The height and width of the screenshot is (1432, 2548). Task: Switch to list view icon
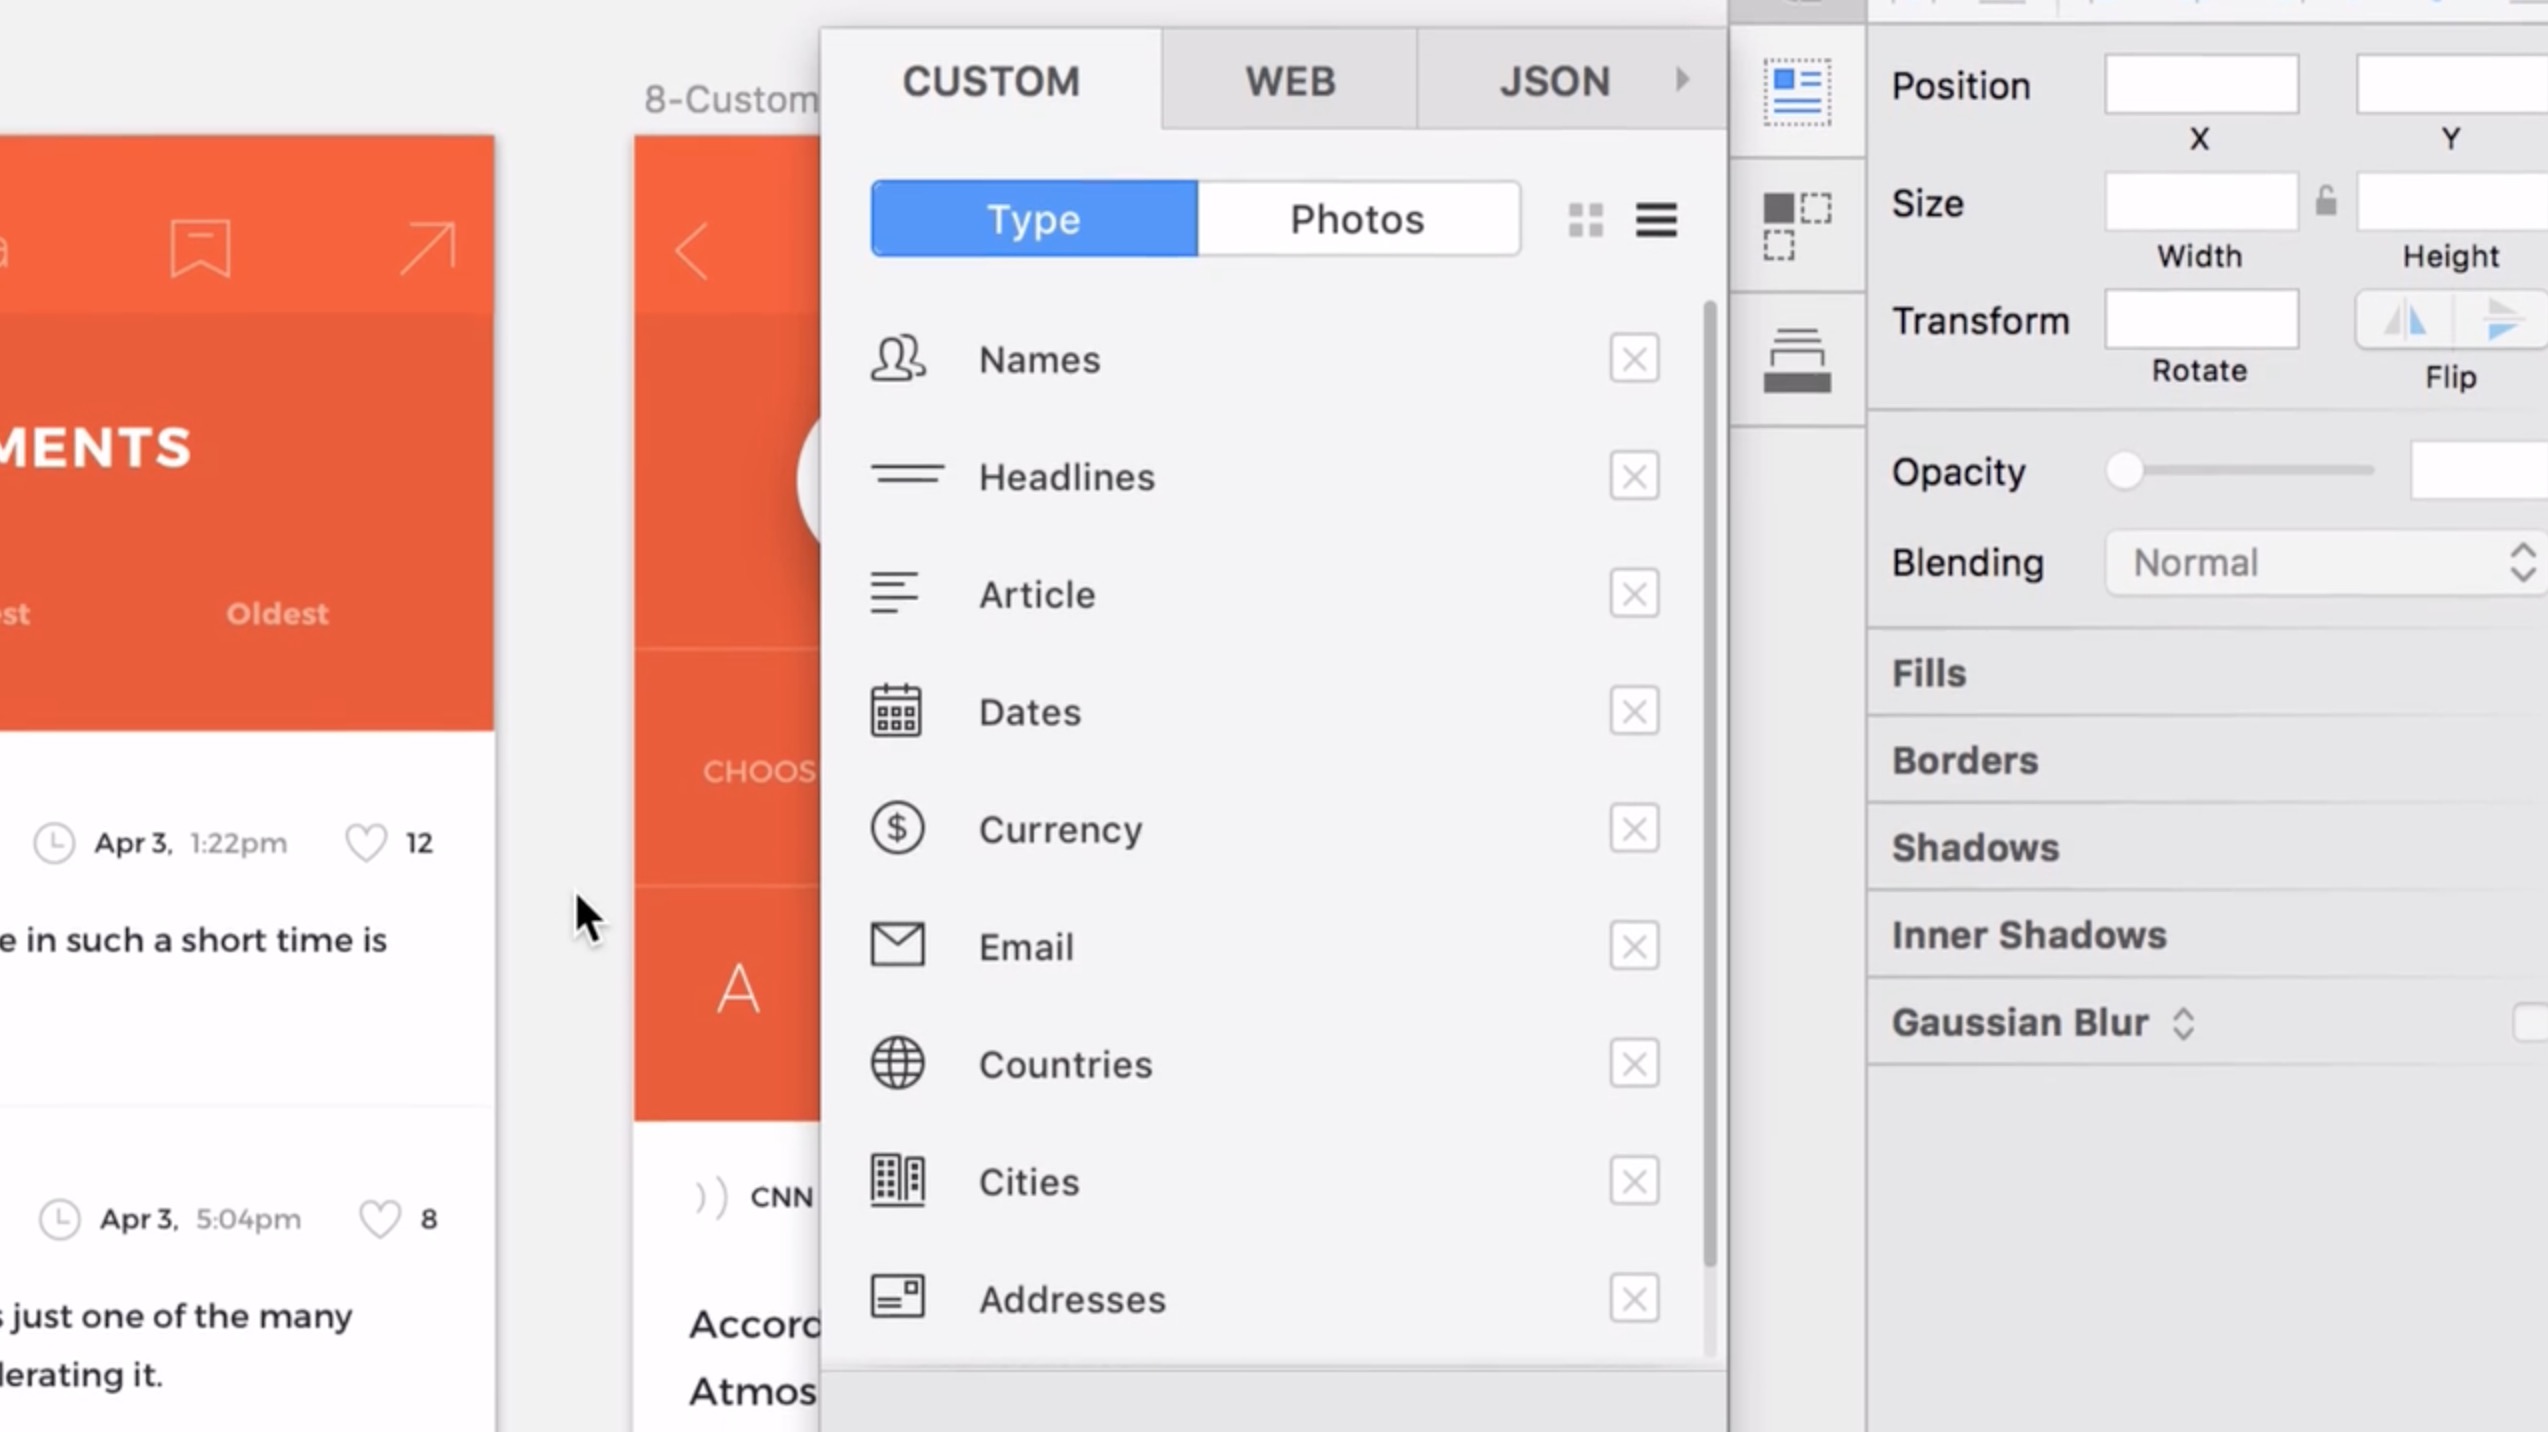coord(1656,220)
